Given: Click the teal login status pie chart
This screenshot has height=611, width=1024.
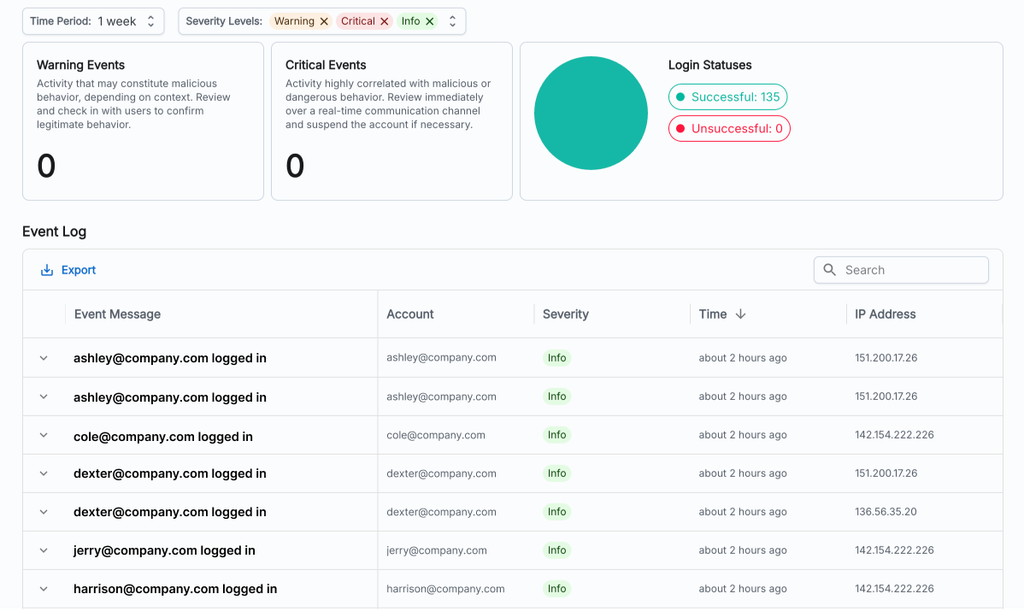Looking at the screenshot, I should (x=591, y=113).
